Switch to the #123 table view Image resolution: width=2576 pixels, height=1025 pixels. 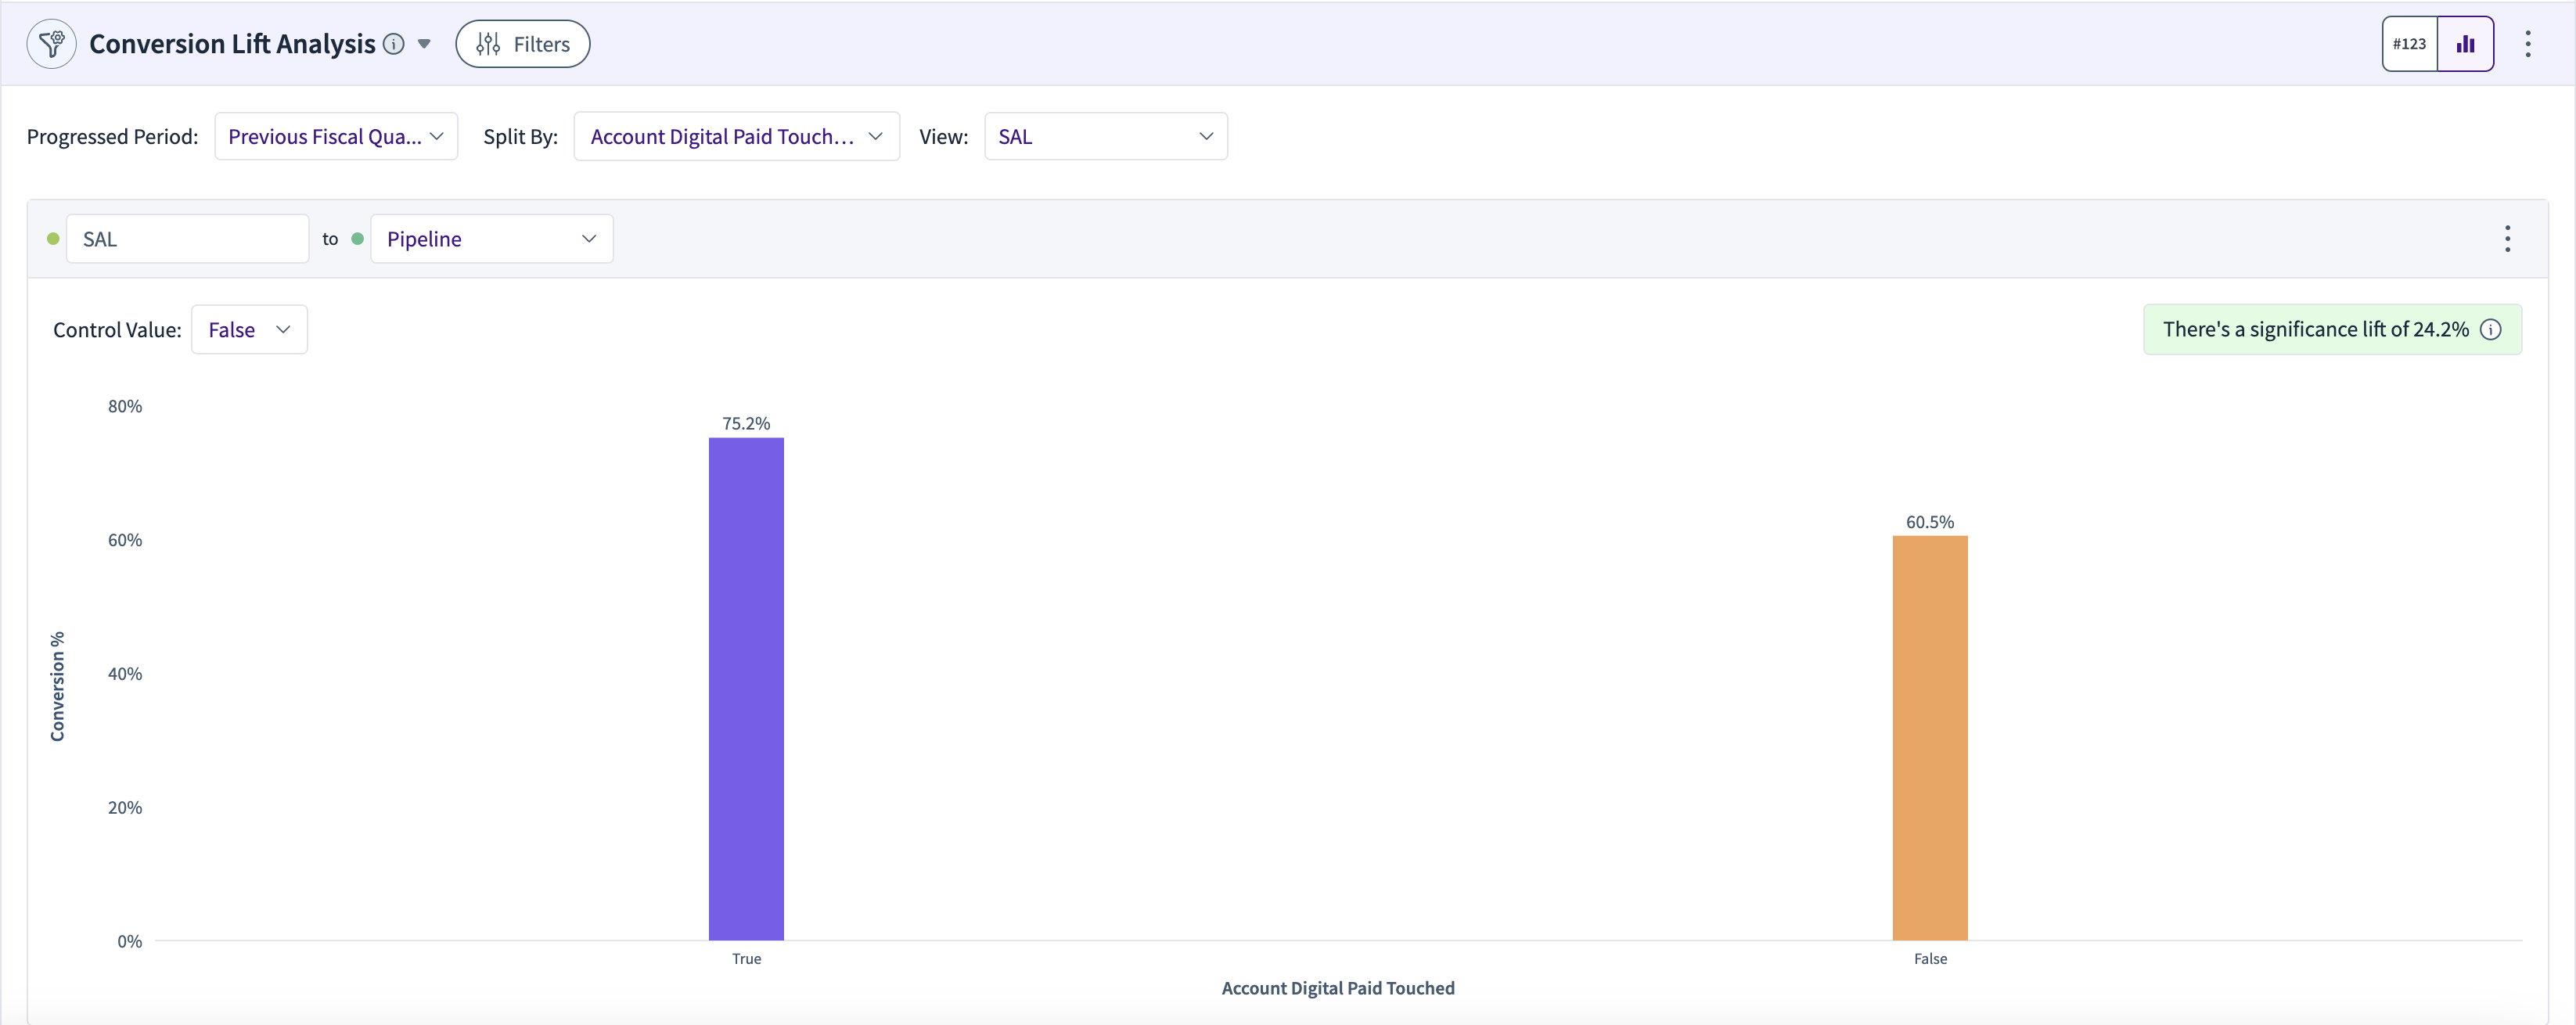click(2409, 44)
